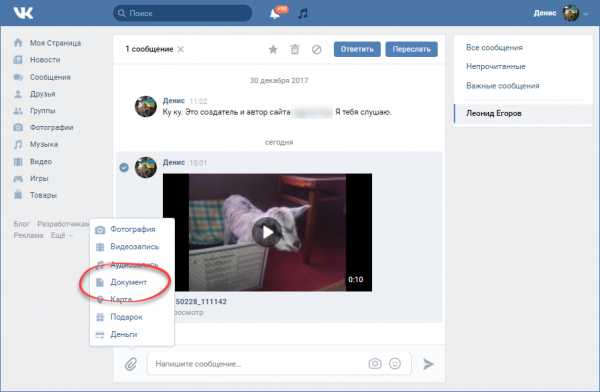
Task: Open the notifications bell icon
Action: [275, 14]
